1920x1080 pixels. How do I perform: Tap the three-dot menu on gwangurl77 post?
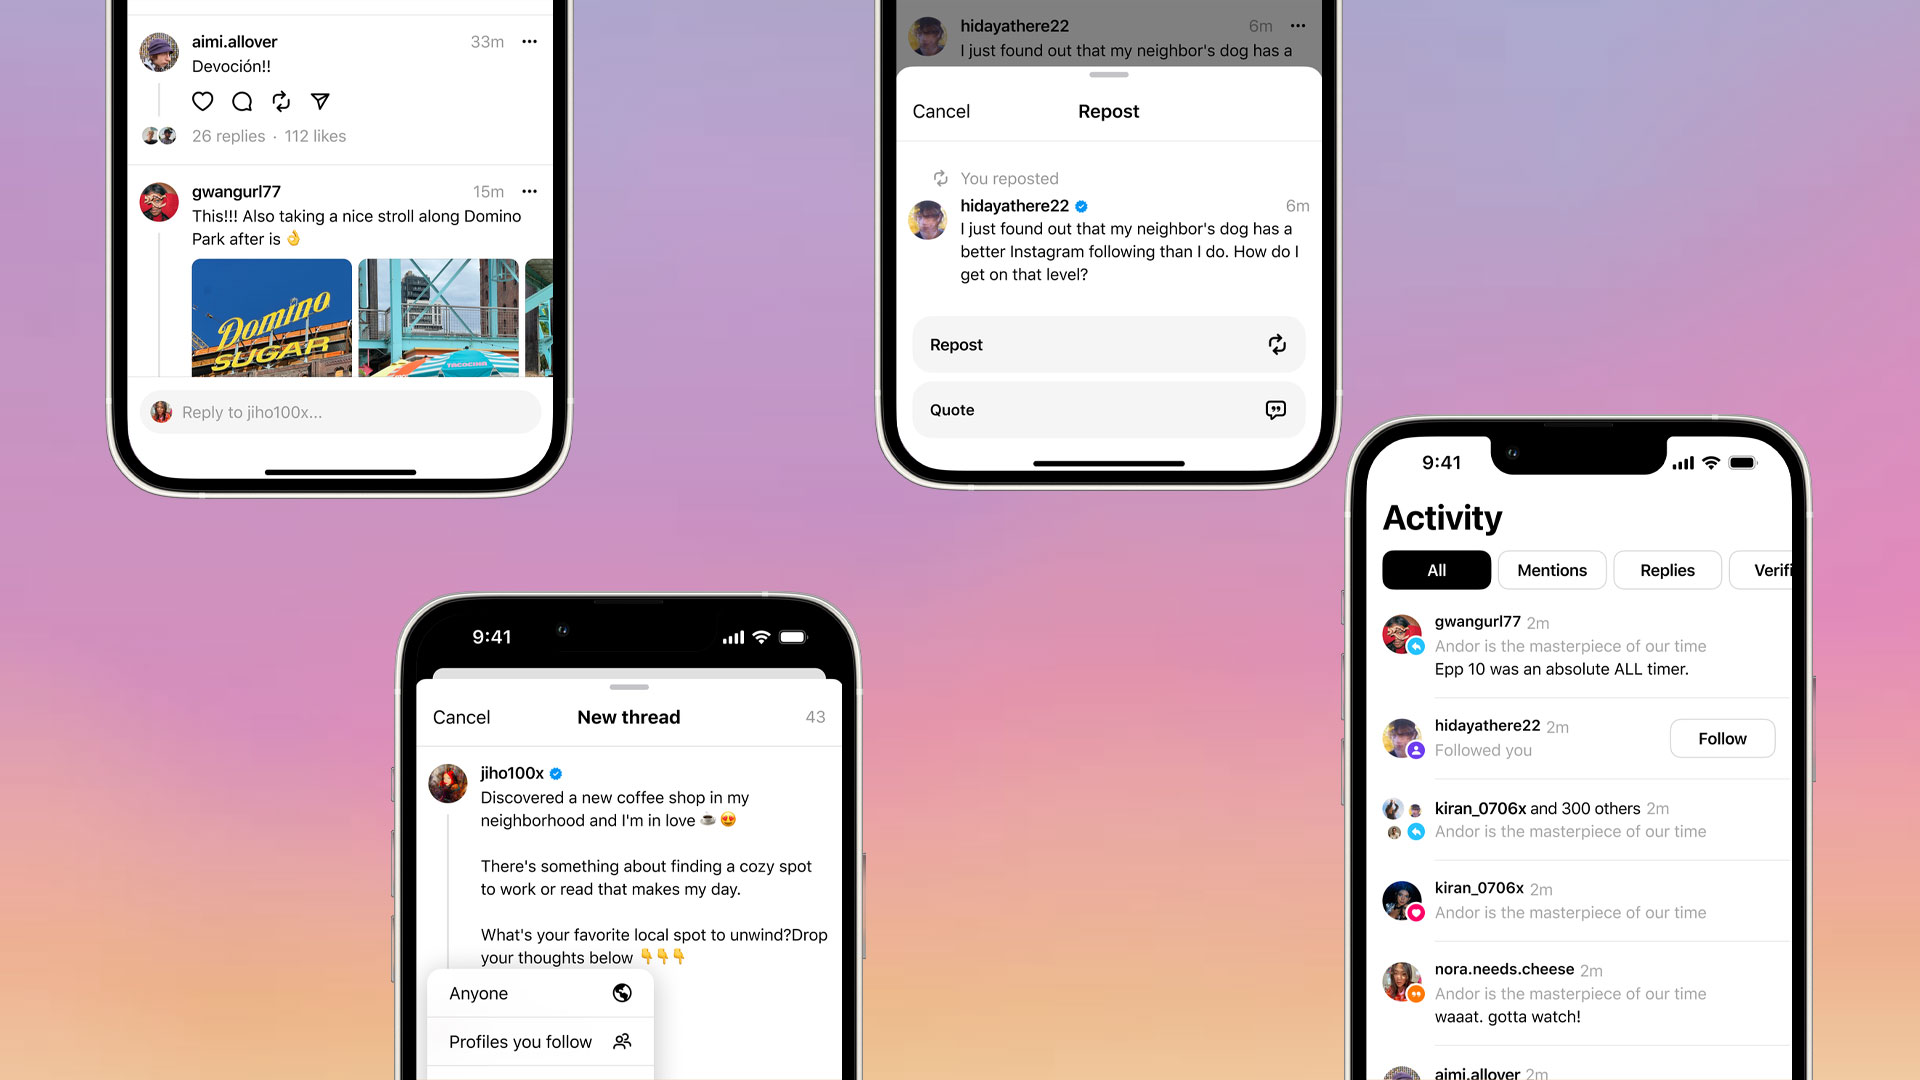coord(529,191)
